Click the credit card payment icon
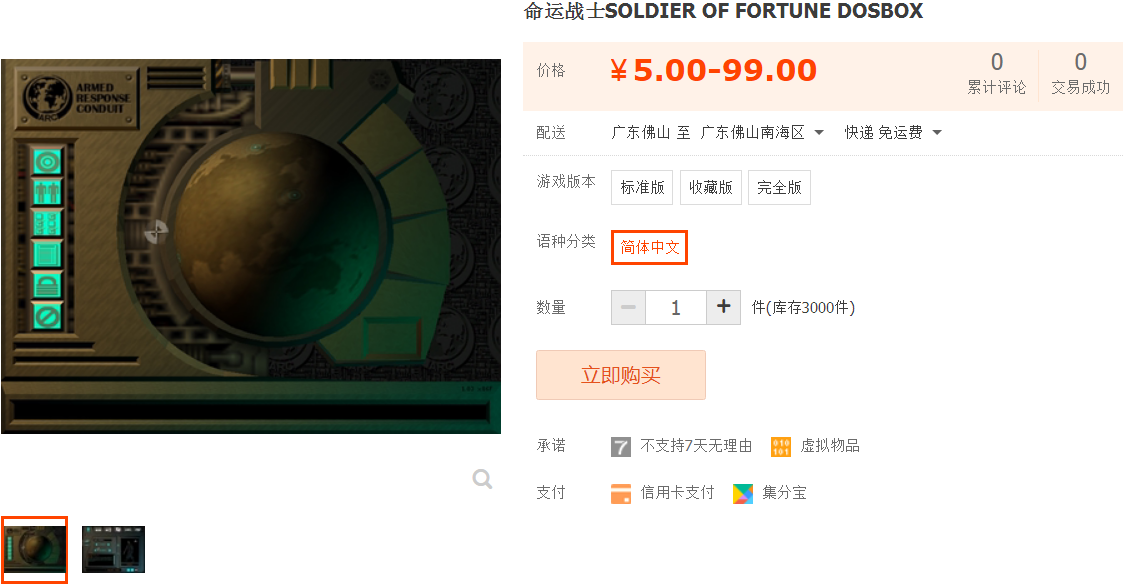This screenshot has height=587, width=1127. click(x=620, y=494)
